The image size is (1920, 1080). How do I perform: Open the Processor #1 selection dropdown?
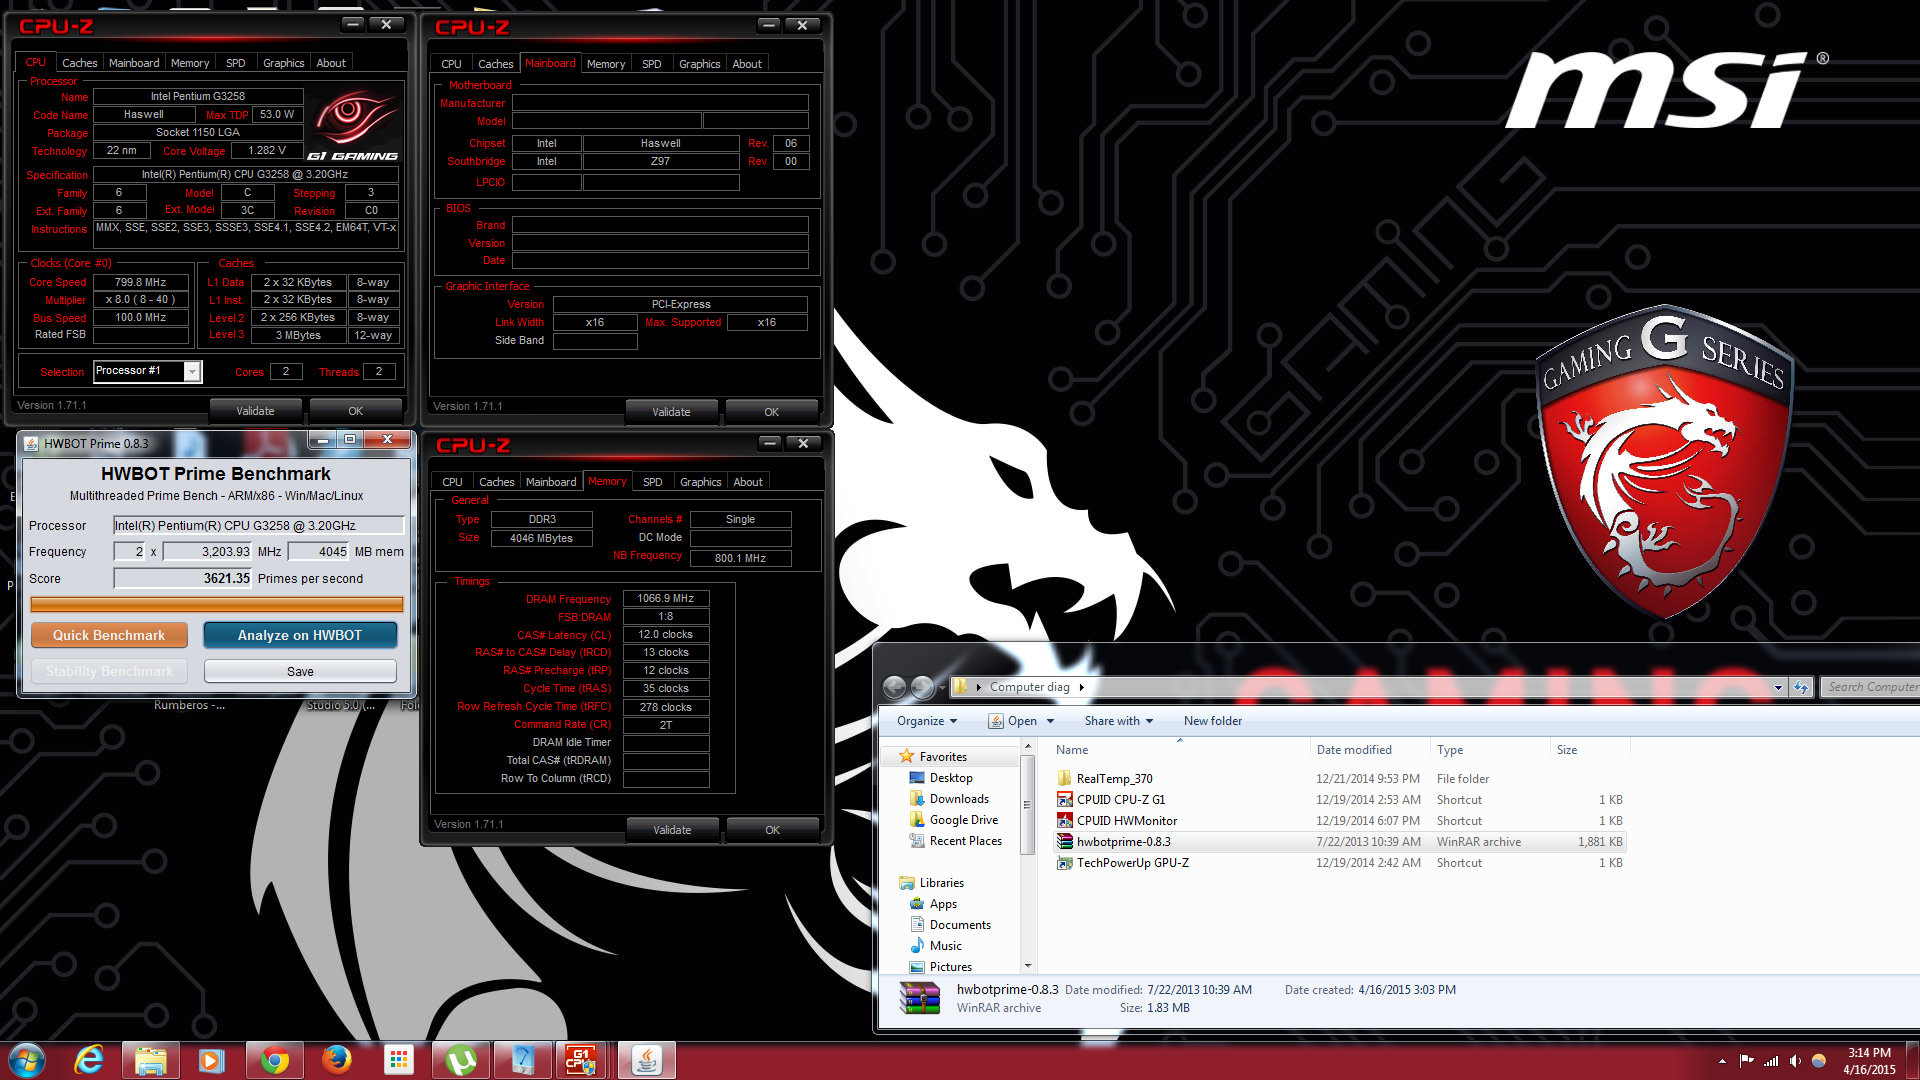[x=192, y=372]
